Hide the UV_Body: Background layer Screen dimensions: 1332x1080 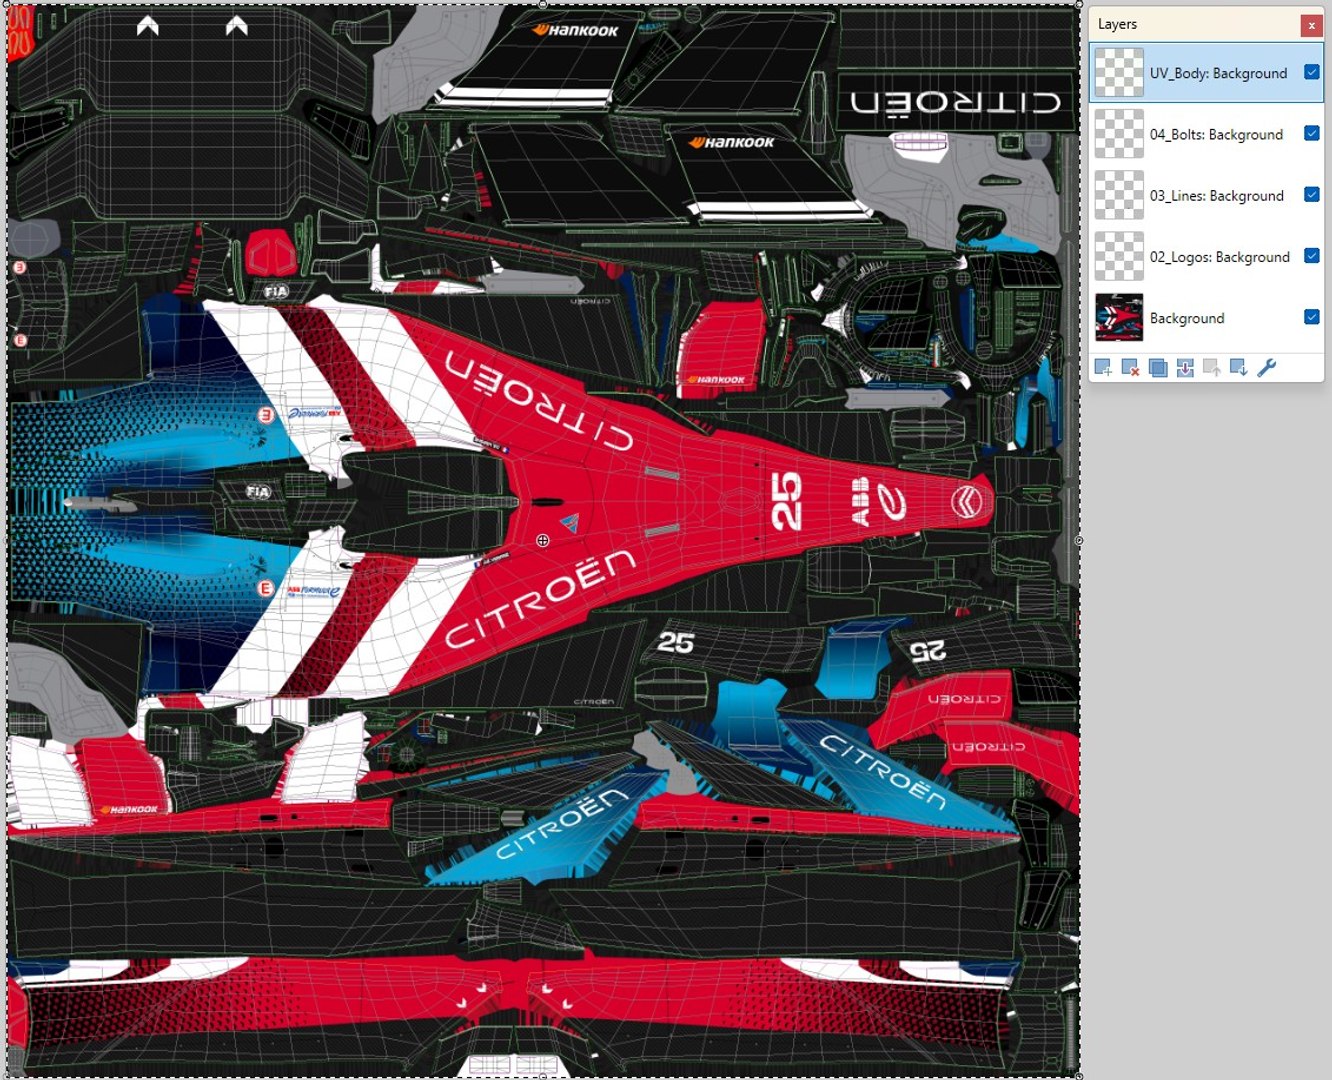click(1312, 72)
